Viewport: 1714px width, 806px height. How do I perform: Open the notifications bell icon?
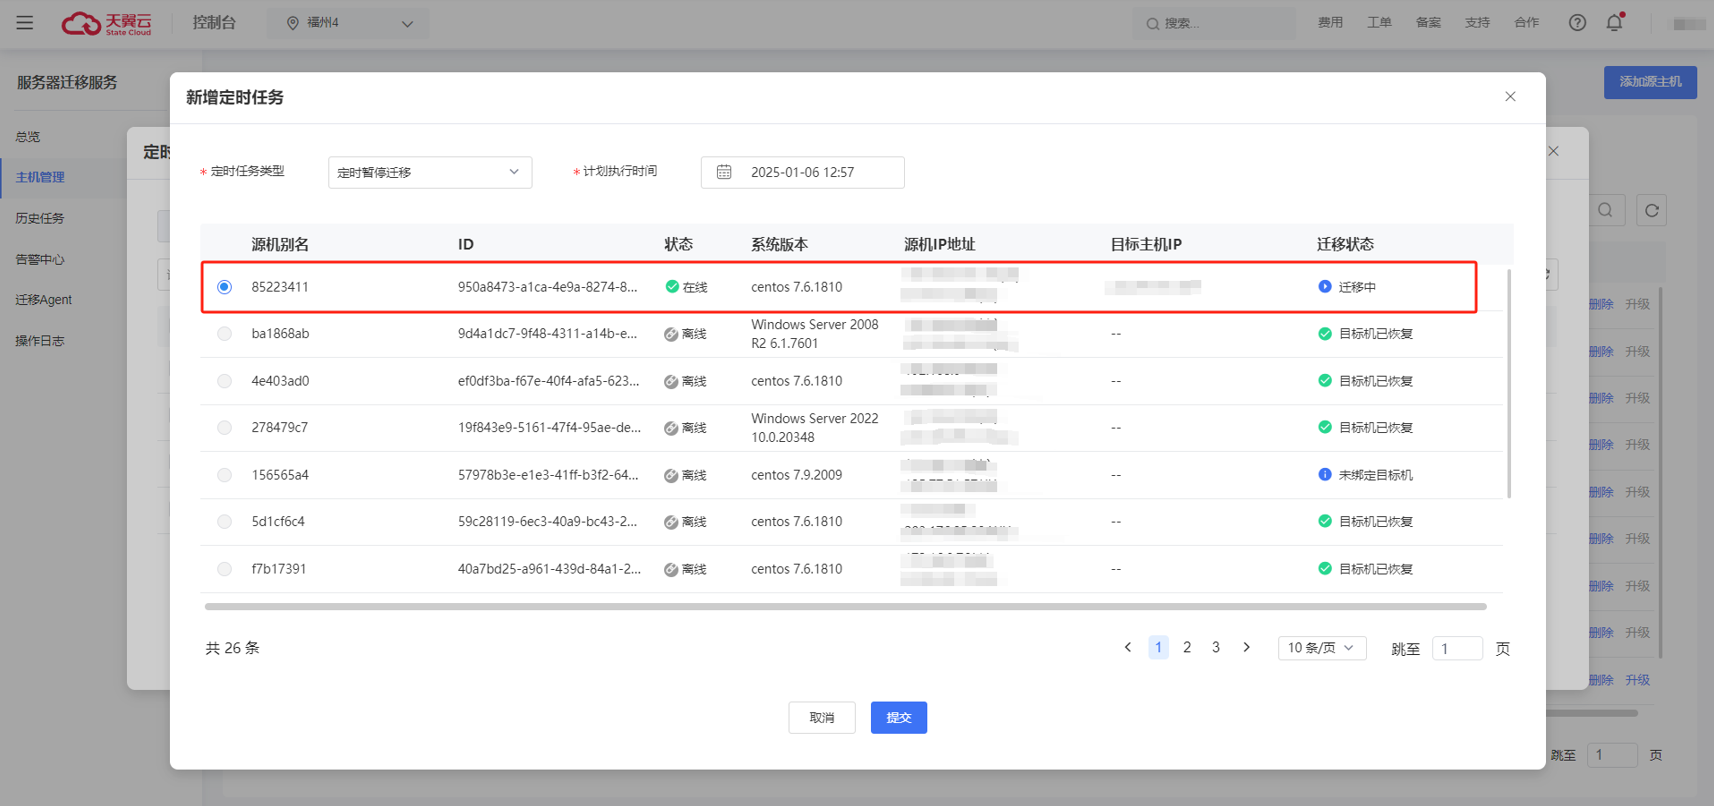[x=1614, y=22]
